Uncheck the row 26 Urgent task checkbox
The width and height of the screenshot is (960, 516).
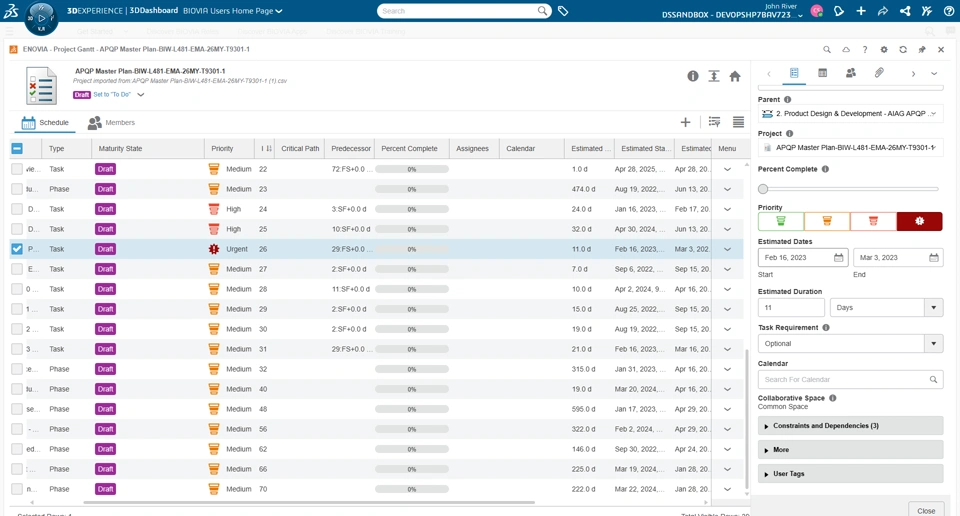coord(17,249)
